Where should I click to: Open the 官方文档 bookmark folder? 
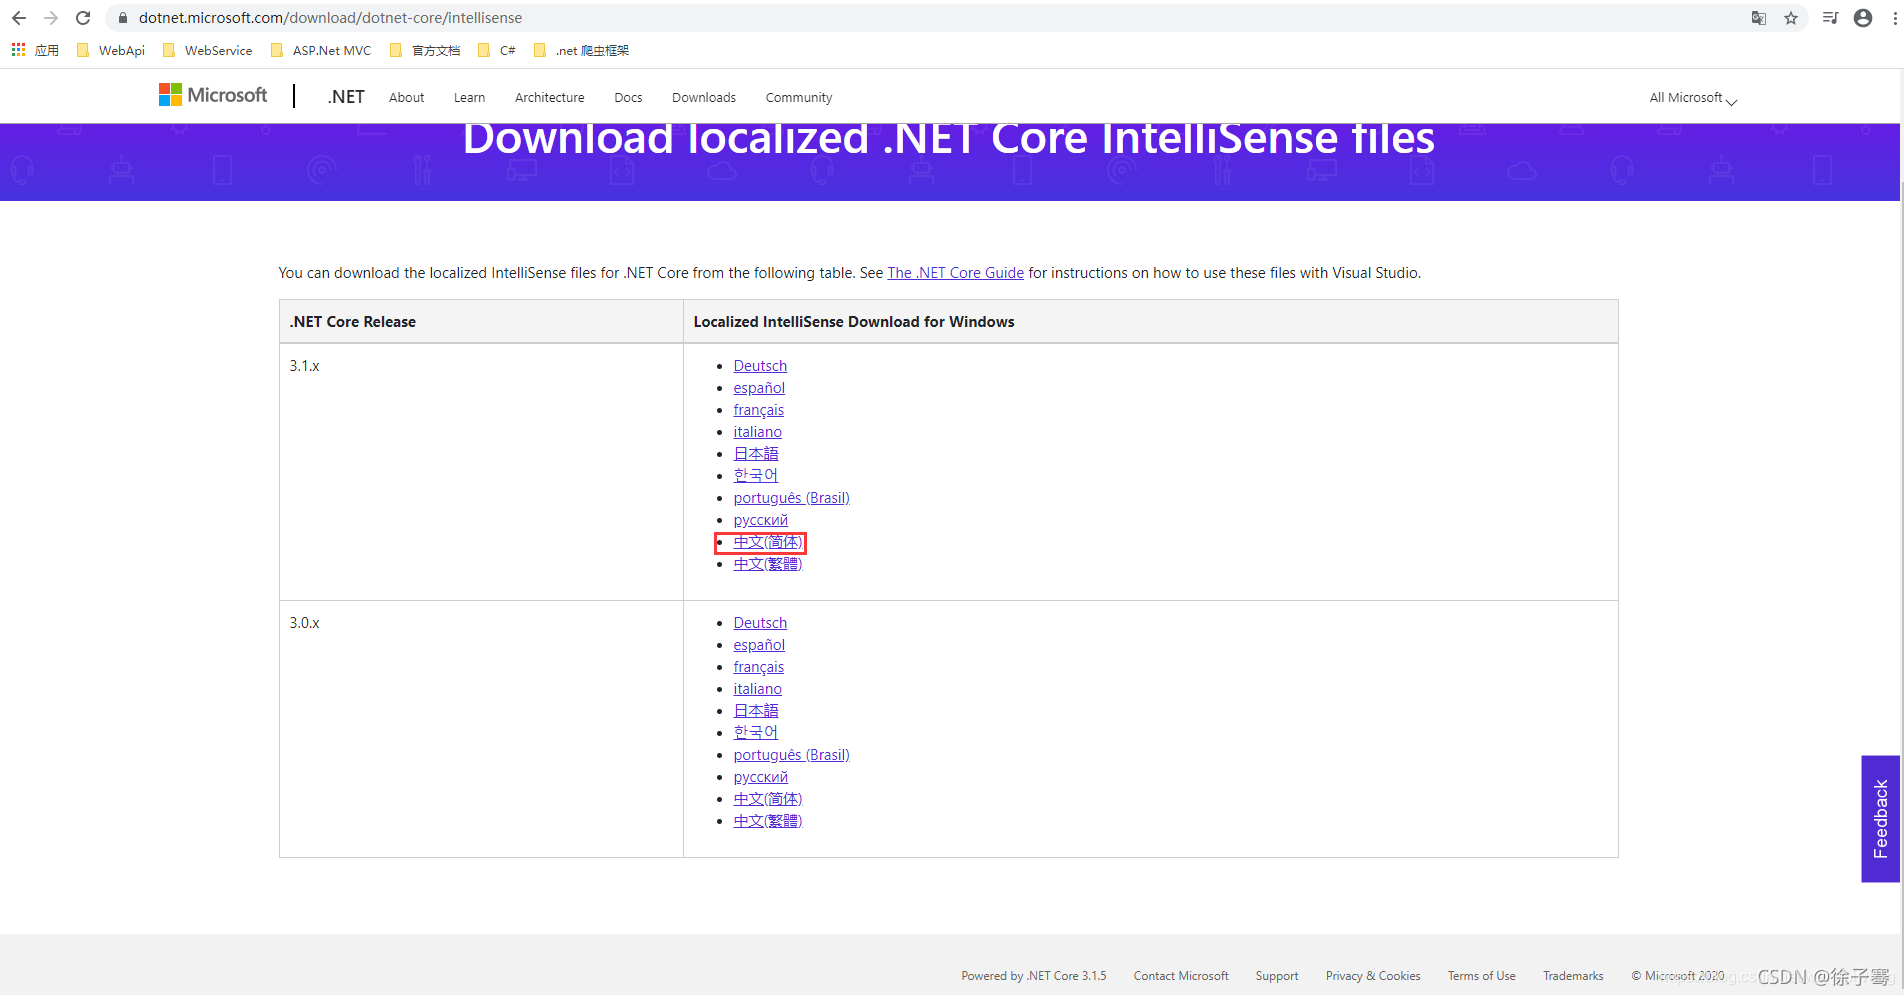click(x=425, y=50)
